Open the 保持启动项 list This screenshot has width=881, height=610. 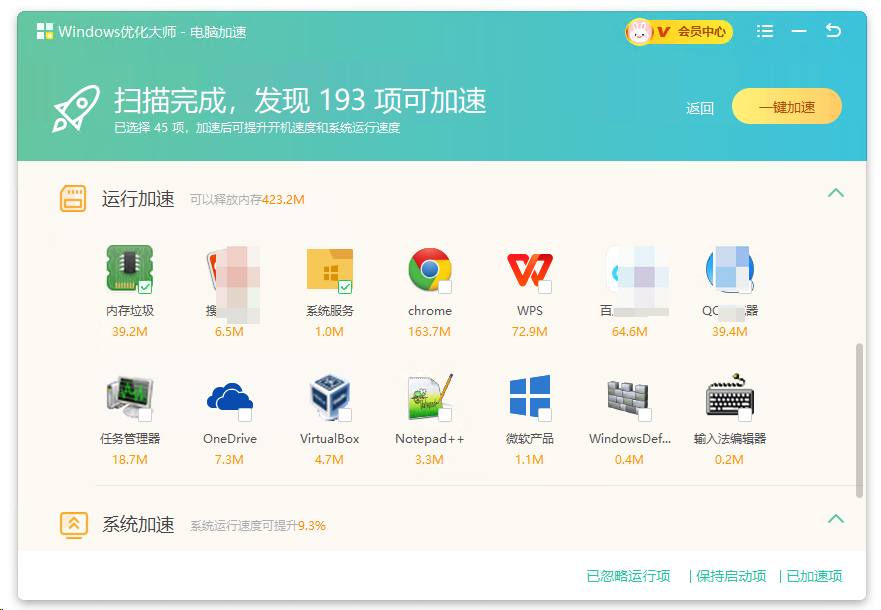[x=731, y=576]
